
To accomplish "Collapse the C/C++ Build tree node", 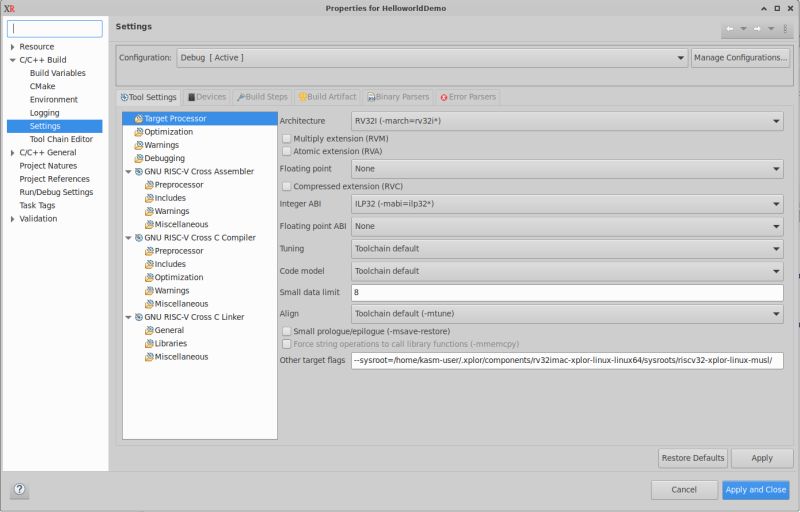I will tap(12, 60).
